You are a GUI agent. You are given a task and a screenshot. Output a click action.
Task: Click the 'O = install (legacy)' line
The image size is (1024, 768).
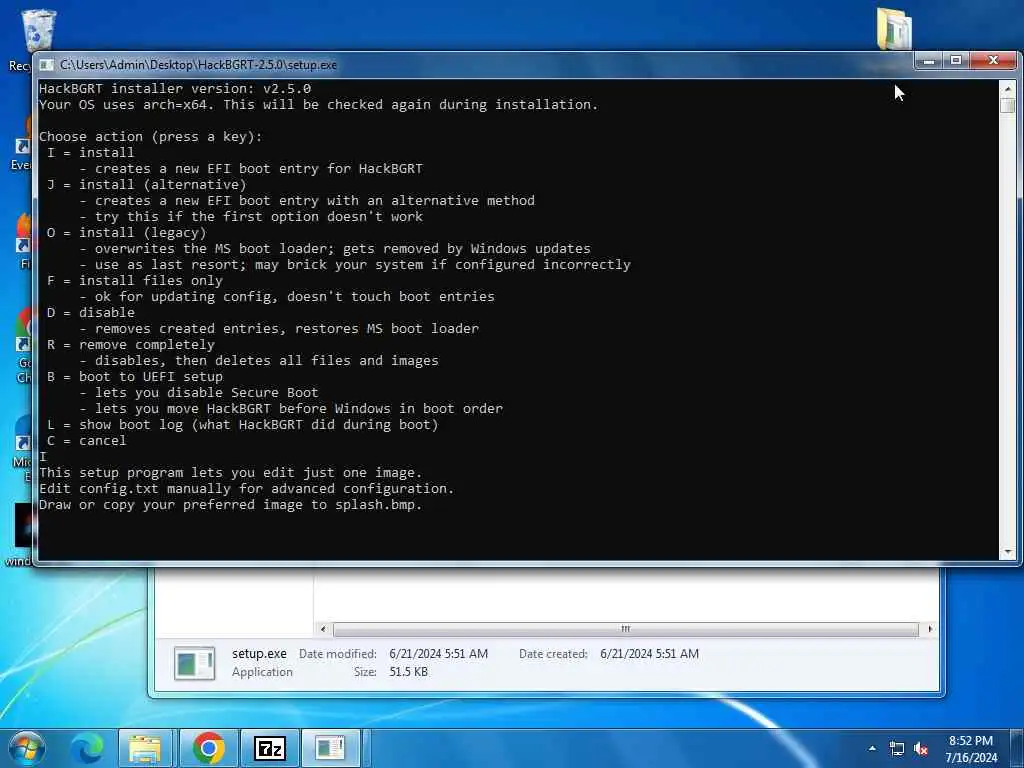pyautogui.click(x=126, y=232)
